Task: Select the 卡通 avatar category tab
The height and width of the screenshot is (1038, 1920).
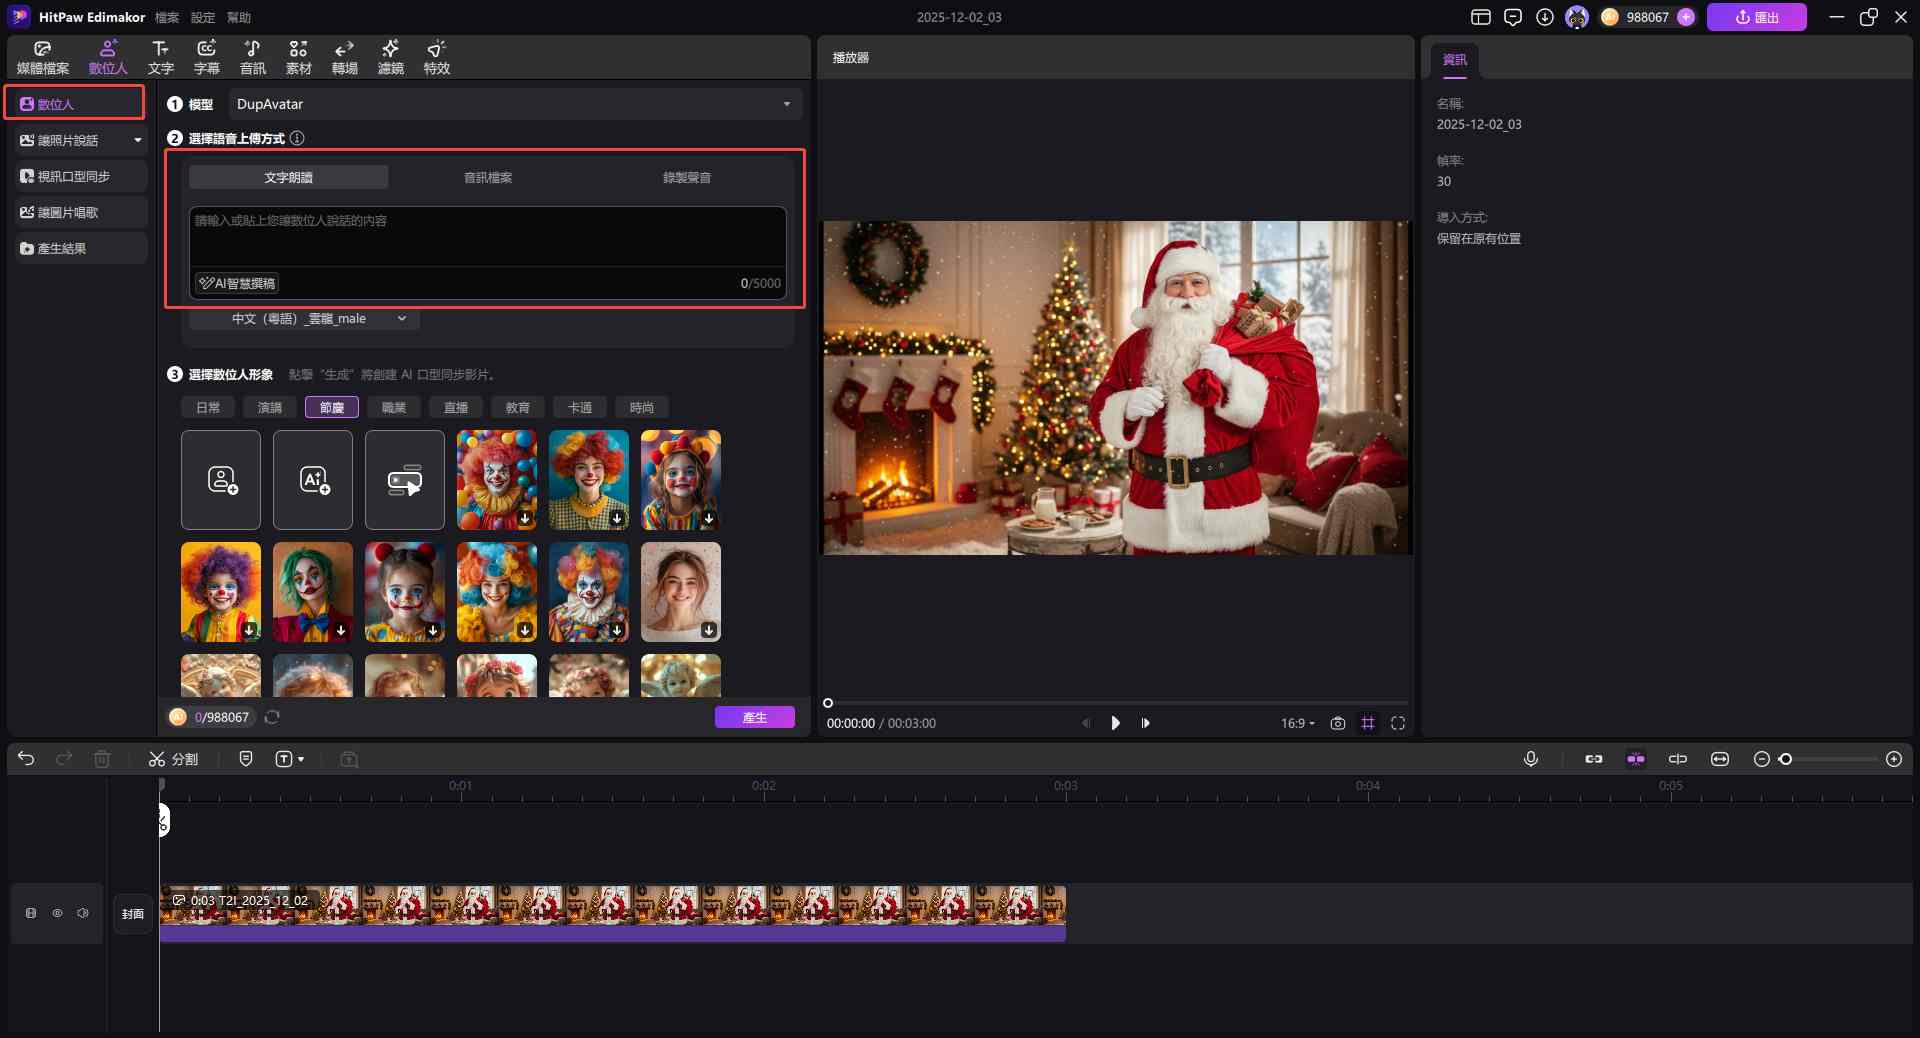Action: click(580, 407)
